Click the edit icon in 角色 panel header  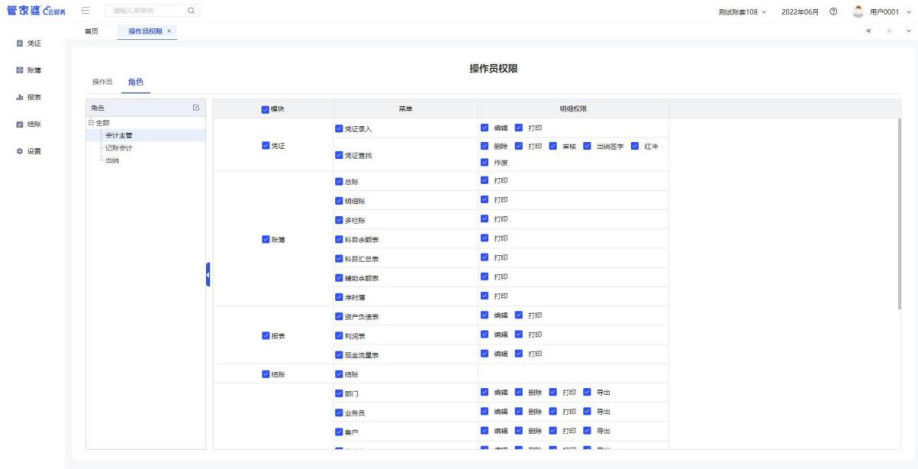point(196,107)
